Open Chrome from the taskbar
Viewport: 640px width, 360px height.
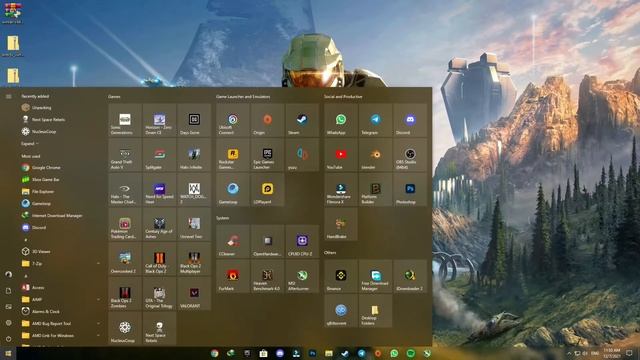click(x=214, y=353)
